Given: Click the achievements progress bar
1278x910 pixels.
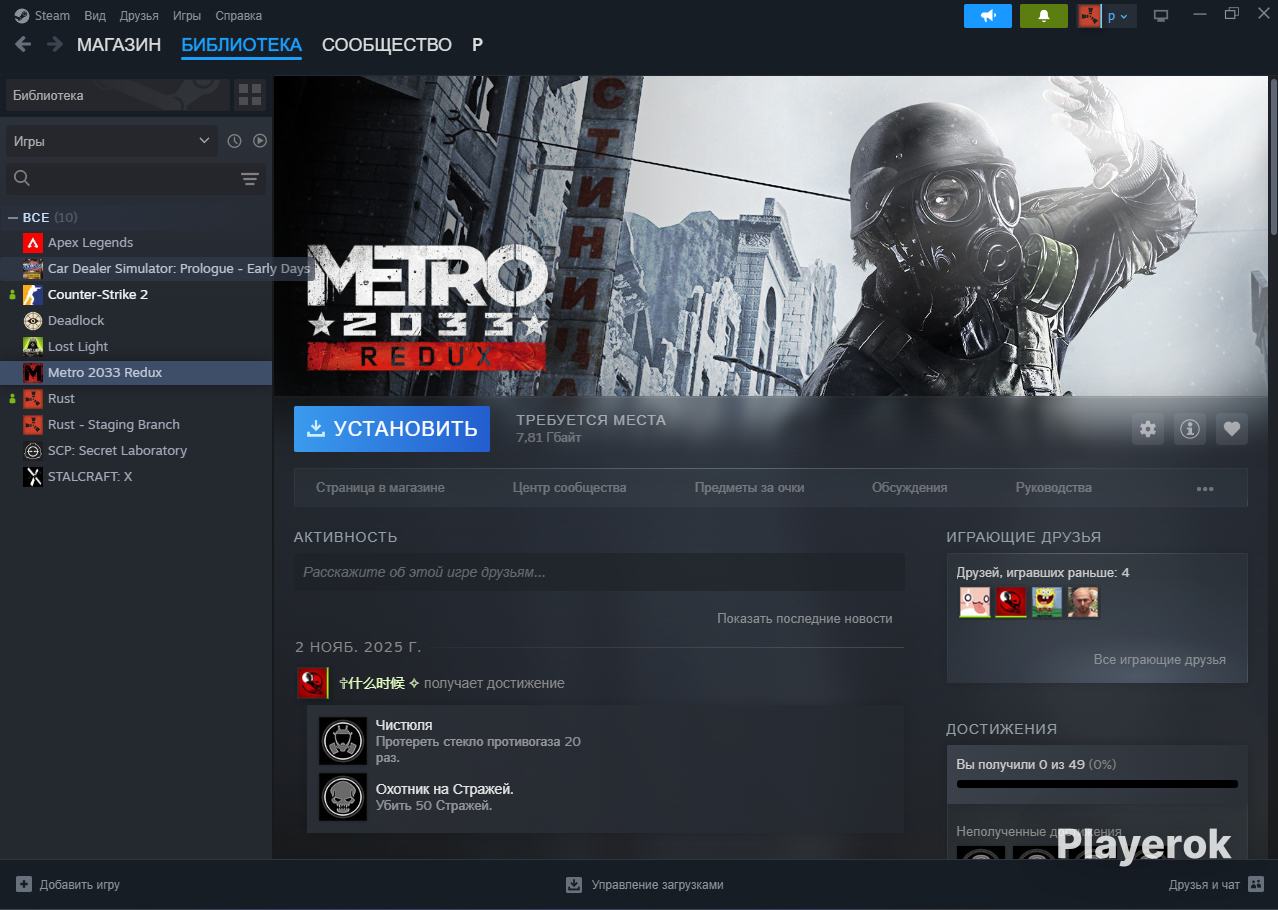Looking at the screenshot, I should [1097, 784].
